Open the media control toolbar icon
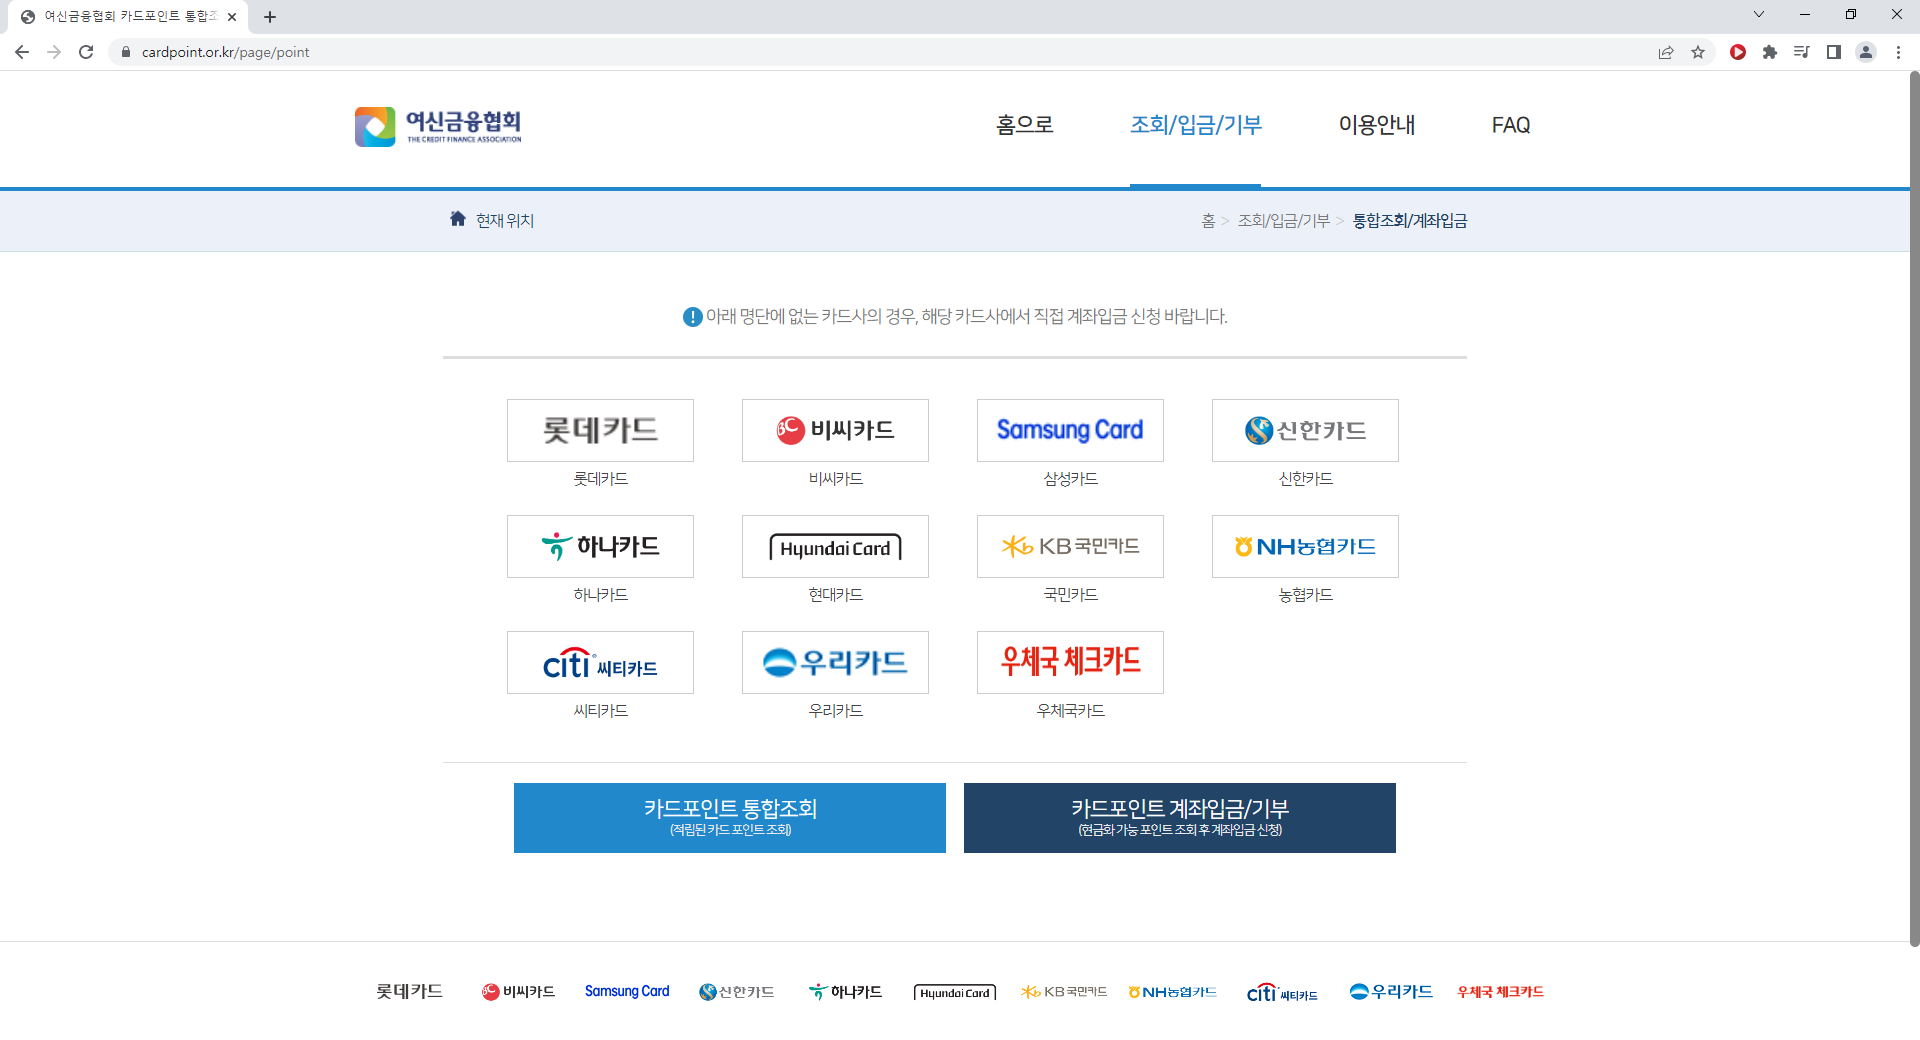This screenshot has height=1040, width=1920. click(1802, 52)
